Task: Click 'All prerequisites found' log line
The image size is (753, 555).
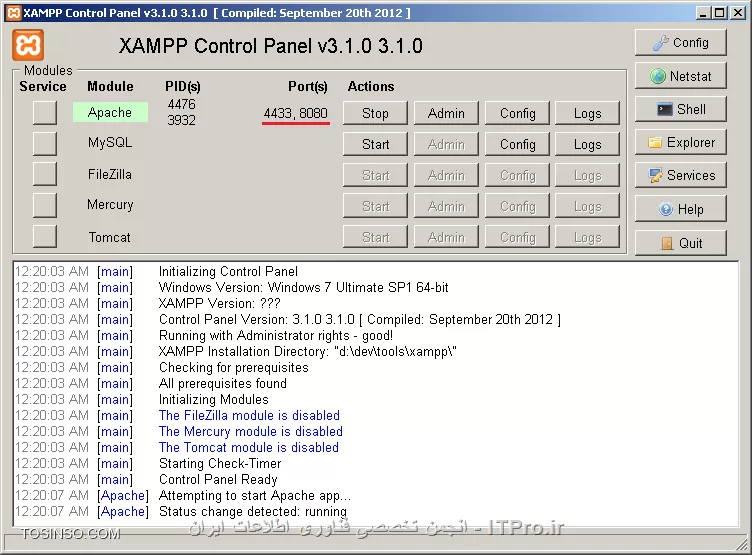Action: [222, 383]
